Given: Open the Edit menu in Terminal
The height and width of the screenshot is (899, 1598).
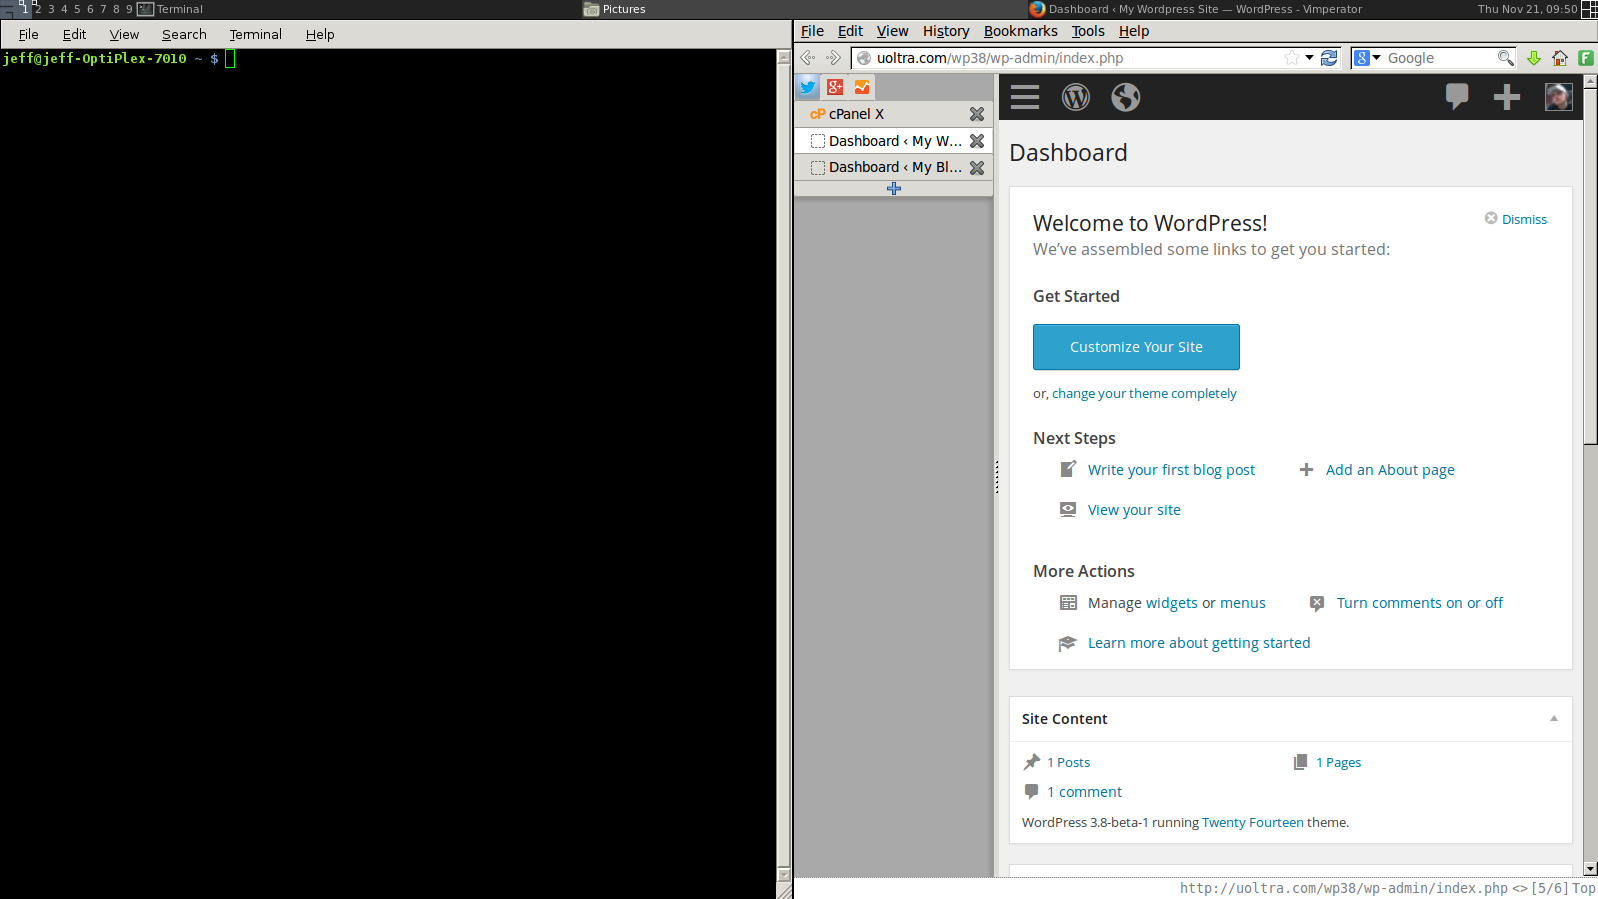Looking at the screenshot, I should pos(75,34).
